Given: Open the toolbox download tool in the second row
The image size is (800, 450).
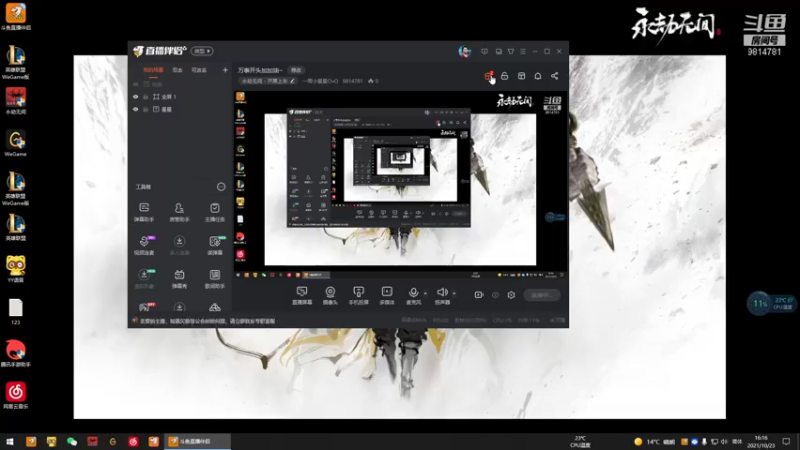Looking at the screenshot, I should tap(179, 245).
